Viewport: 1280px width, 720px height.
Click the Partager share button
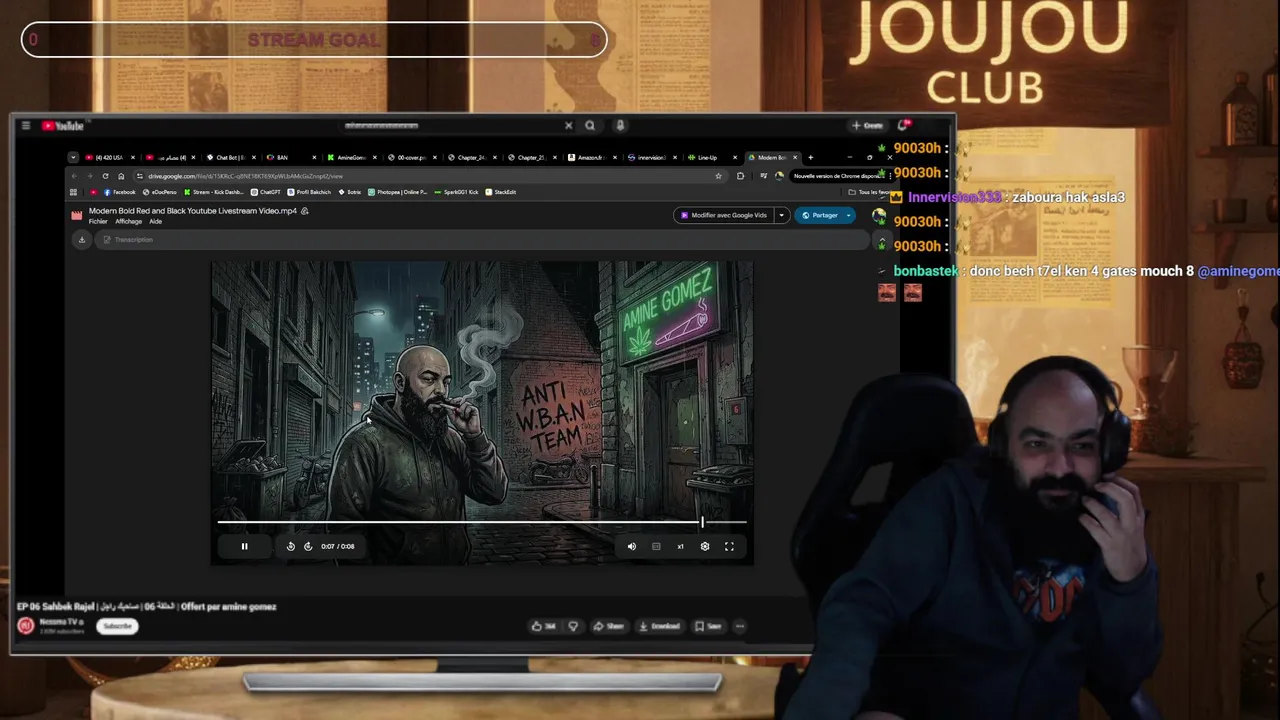819,215
